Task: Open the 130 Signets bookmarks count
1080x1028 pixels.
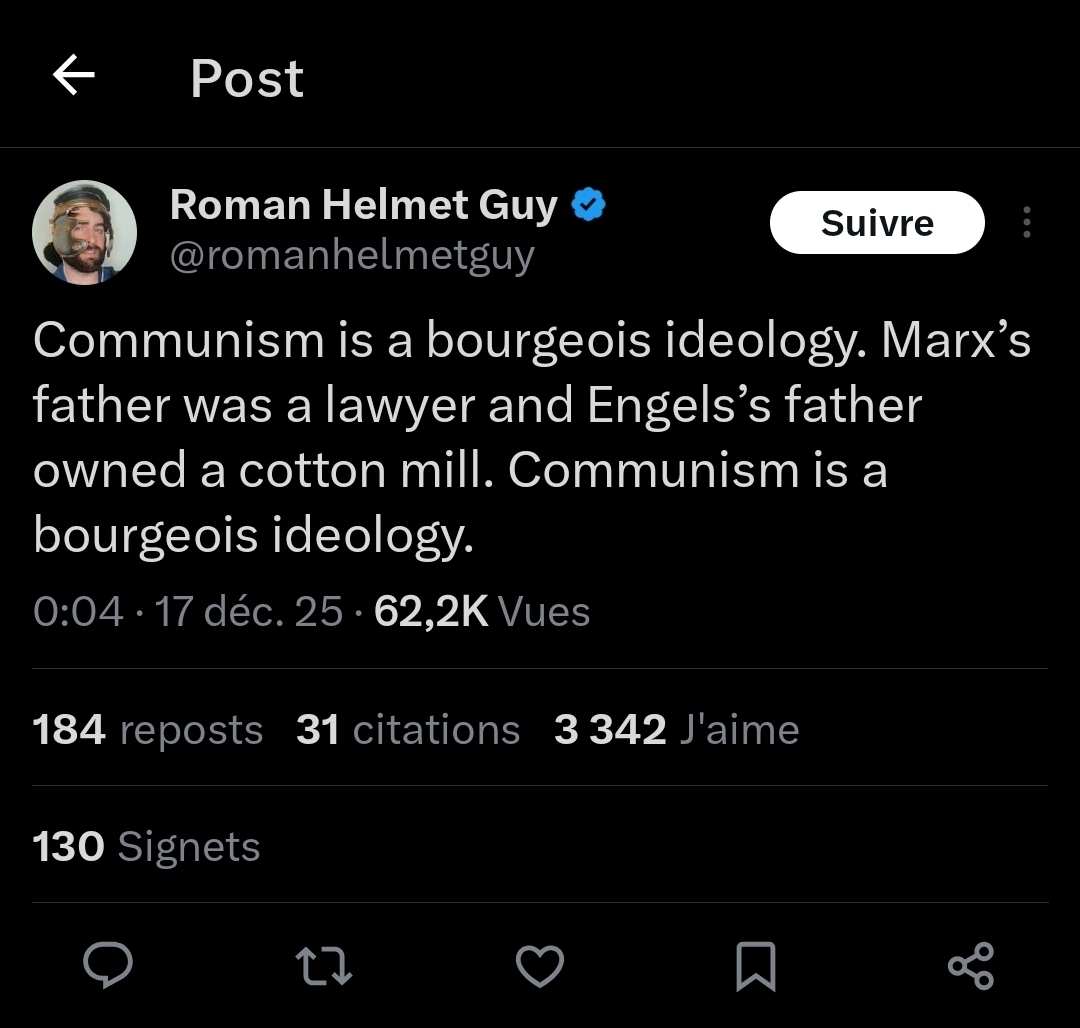Action: (147, 847)
